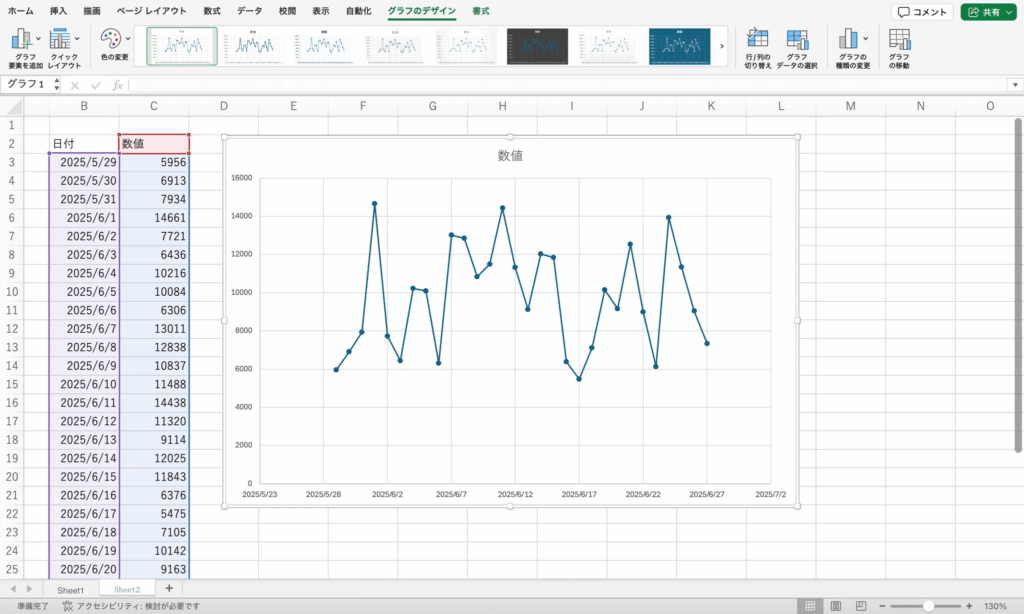Viewport: 1024px width, 614px height.
Task: Switch to Page Layout view in status bar
Action: coord(835,606)
